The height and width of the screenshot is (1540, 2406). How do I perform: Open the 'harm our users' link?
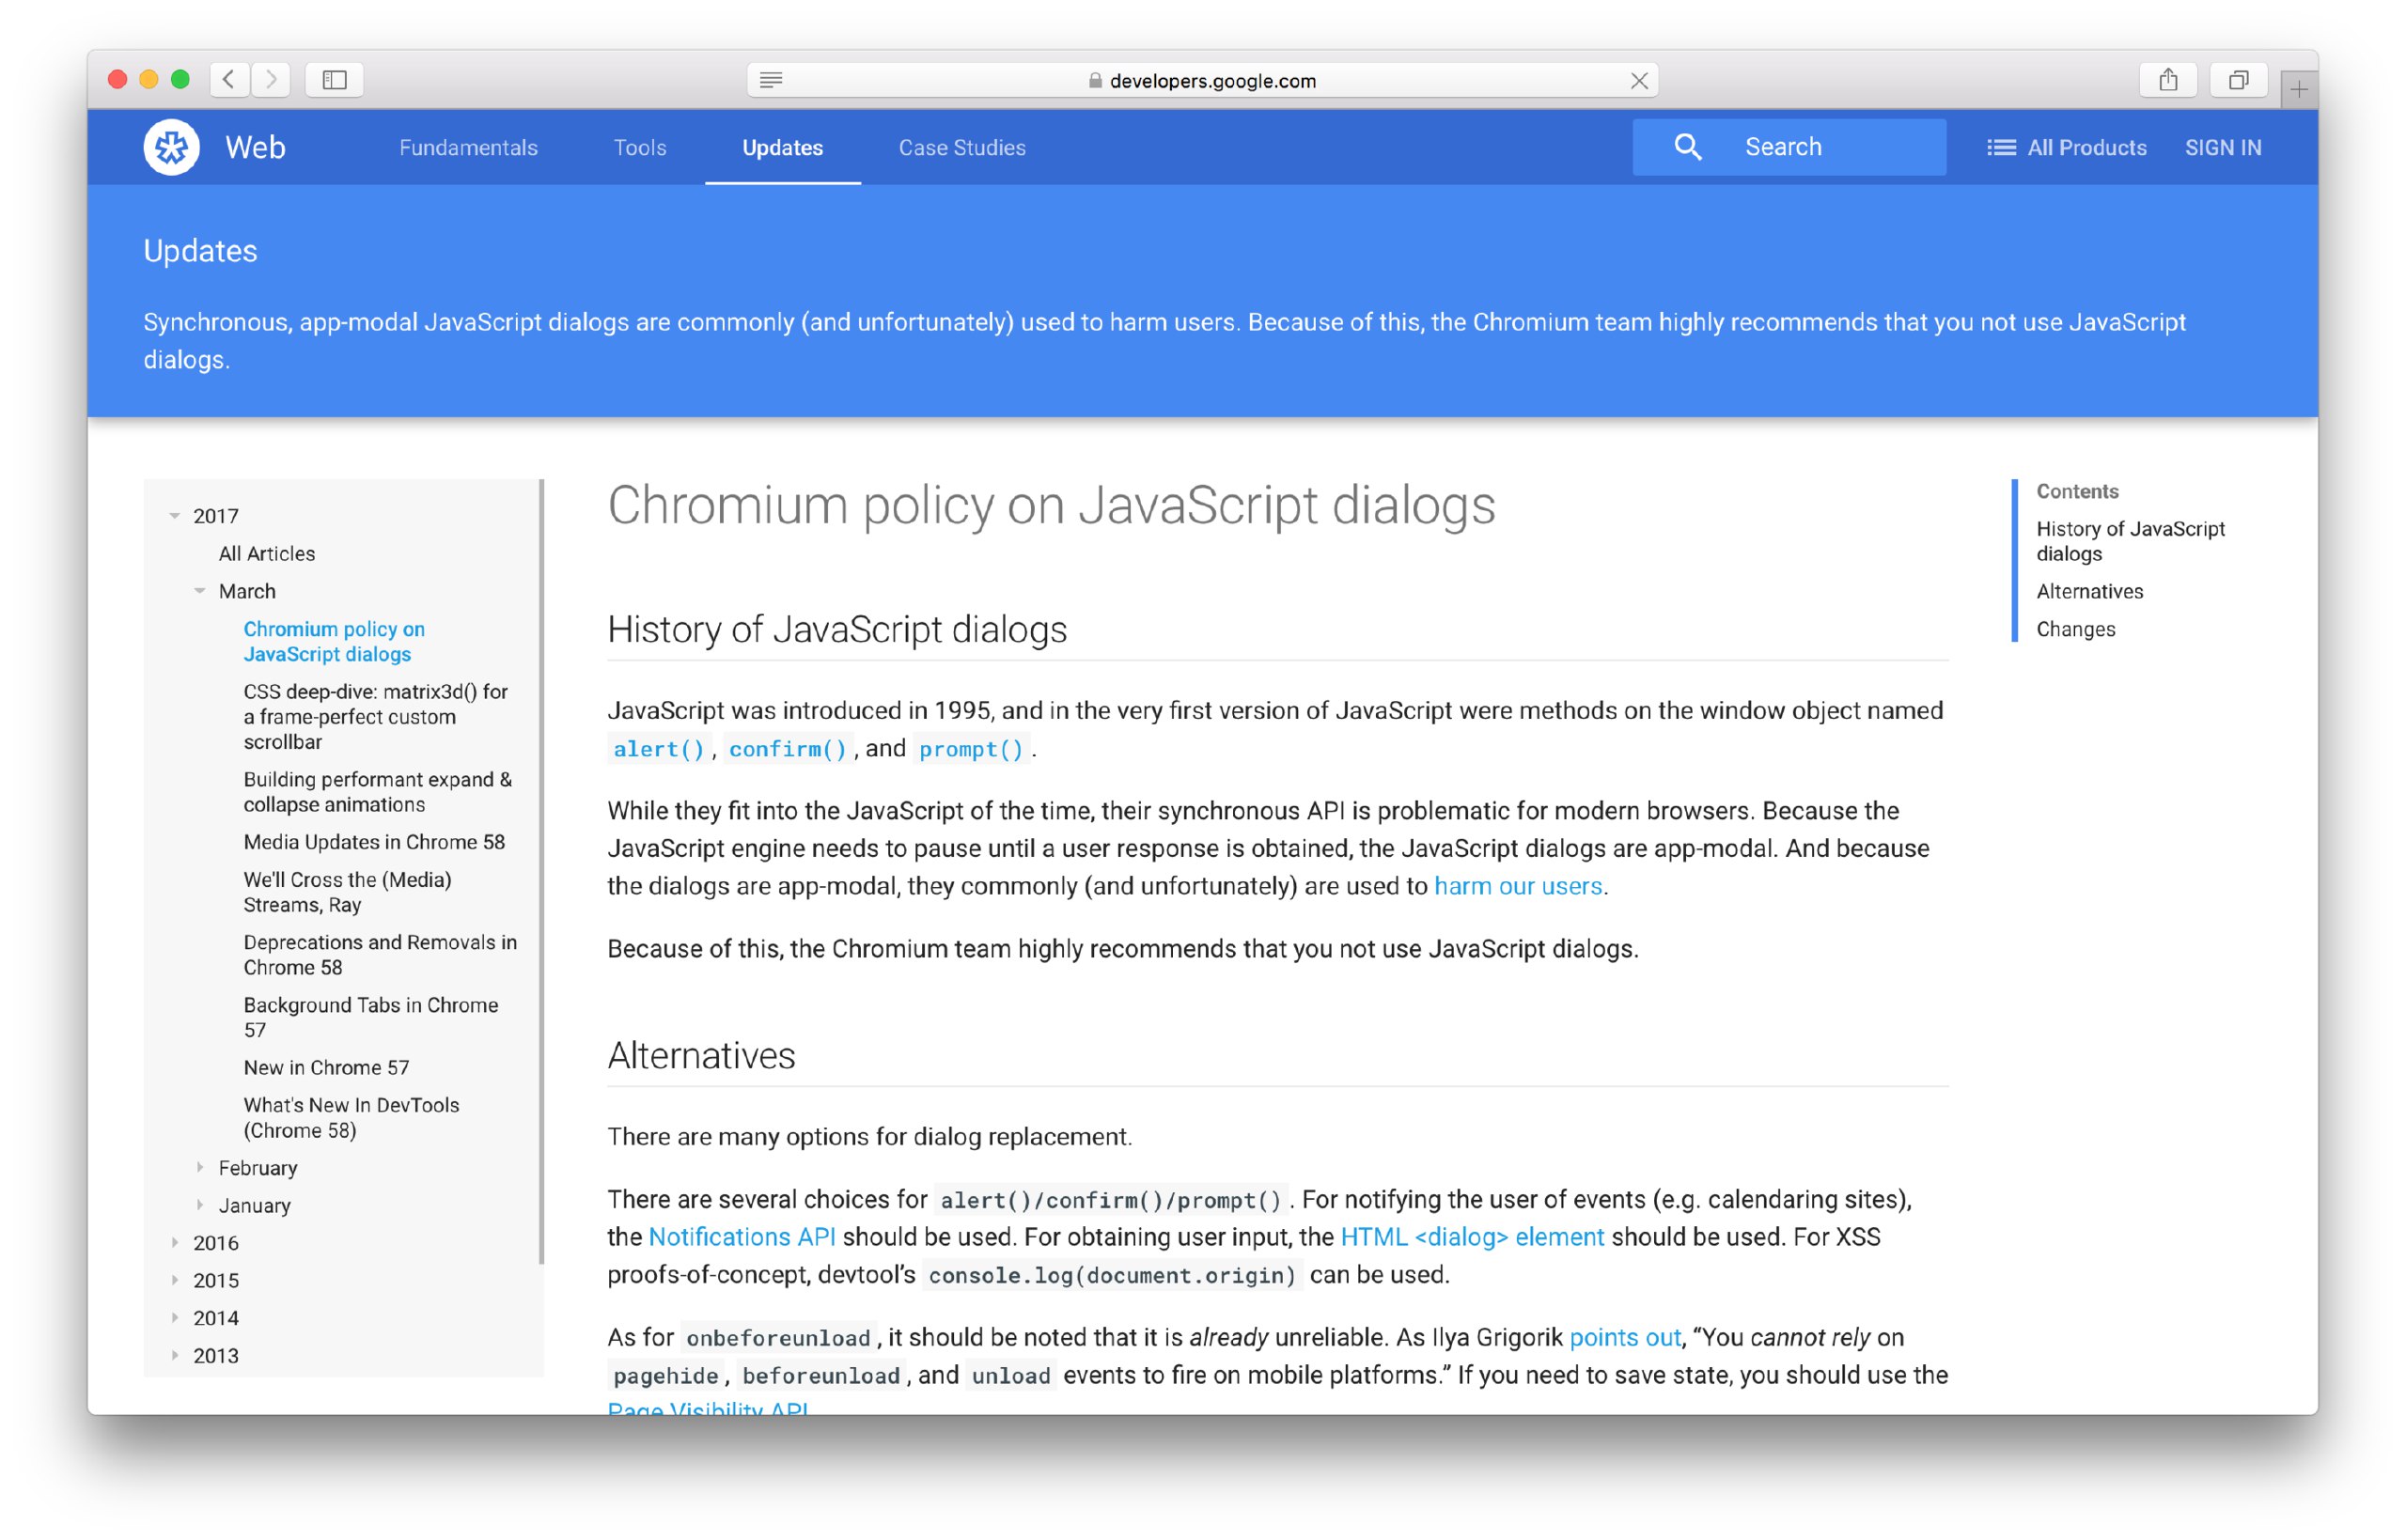(x=1518, y=886)
